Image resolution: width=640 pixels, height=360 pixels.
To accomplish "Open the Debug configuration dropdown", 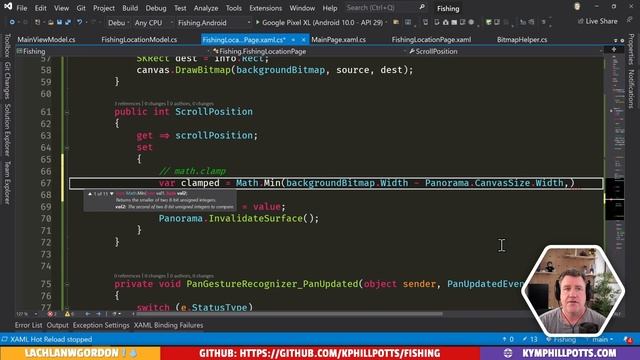I will [118, 23].
